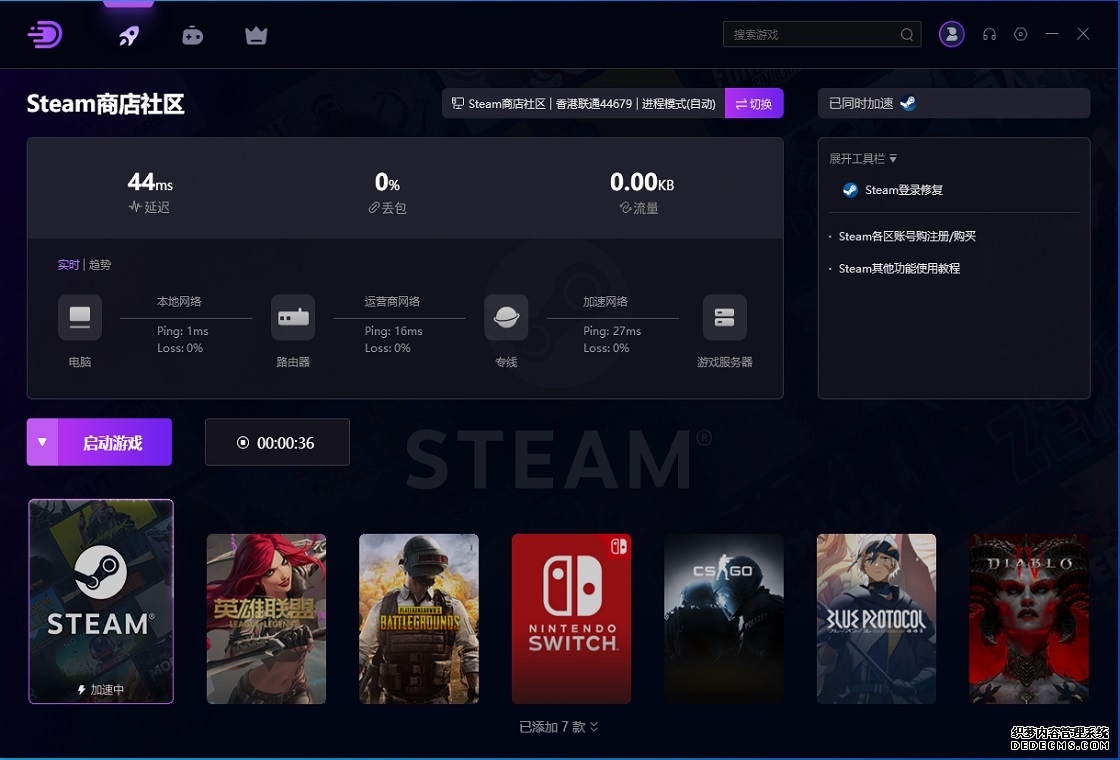
Task: Open the game controller library icon
Action: (x=192, y=36)
